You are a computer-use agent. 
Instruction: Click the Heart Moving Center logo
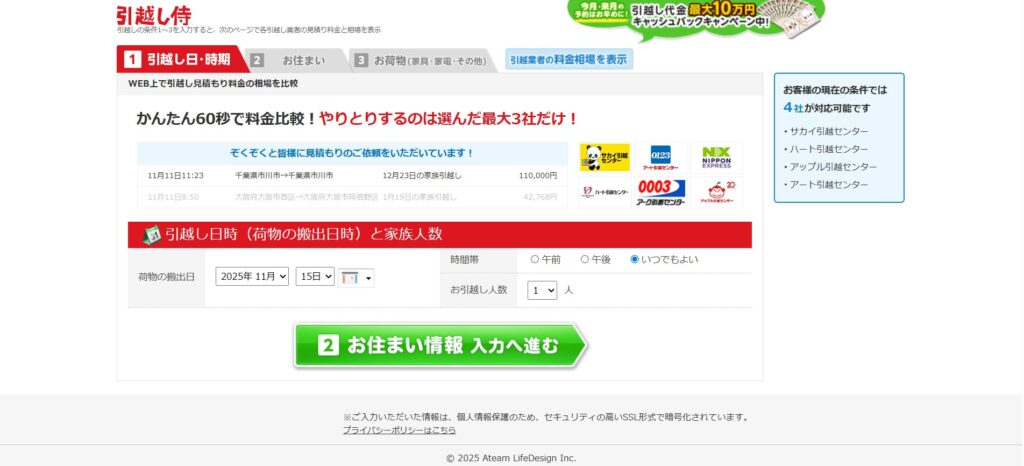pos(605,192)
